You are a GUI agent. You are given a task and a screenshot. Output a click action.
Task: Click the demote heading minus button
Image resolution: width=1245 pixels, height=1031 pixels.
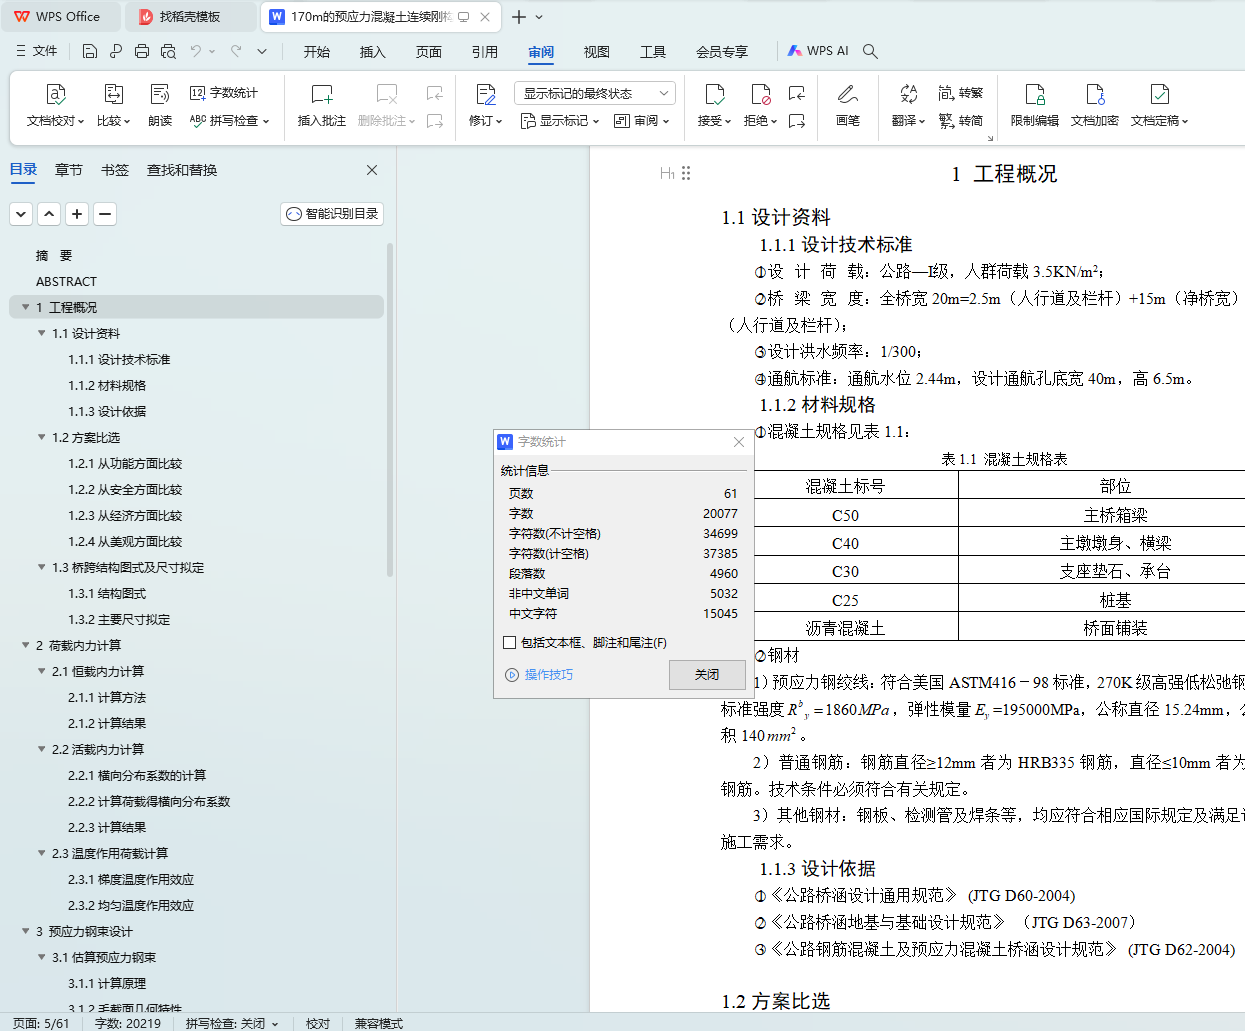point(105,214)
